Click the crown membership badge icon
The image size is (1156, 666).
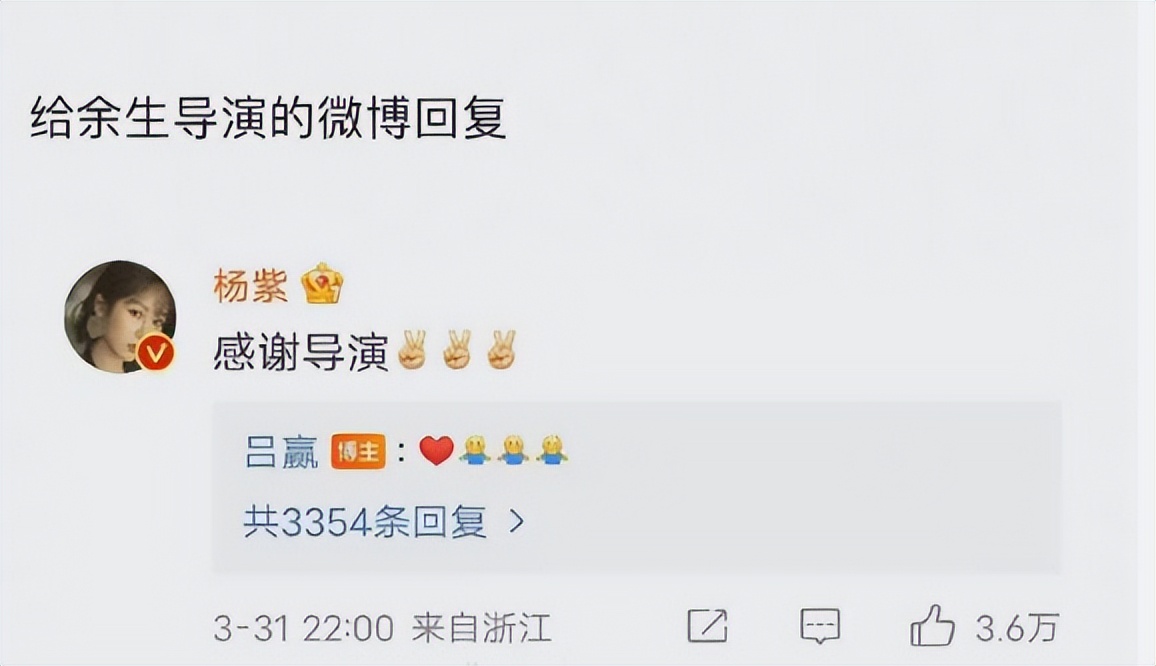click(323, 284)
